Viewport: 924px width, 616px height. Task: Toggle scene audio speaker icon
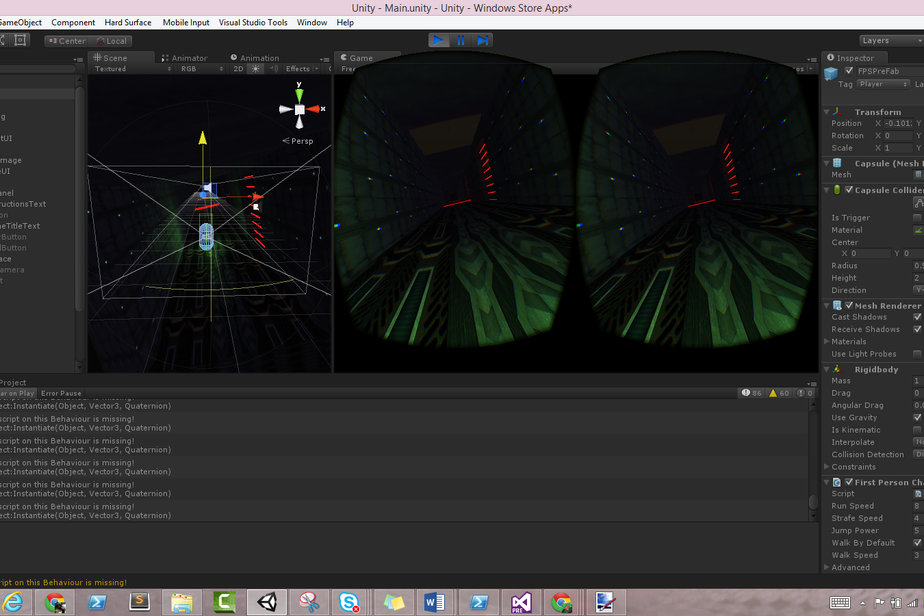[x=274, y=69]
